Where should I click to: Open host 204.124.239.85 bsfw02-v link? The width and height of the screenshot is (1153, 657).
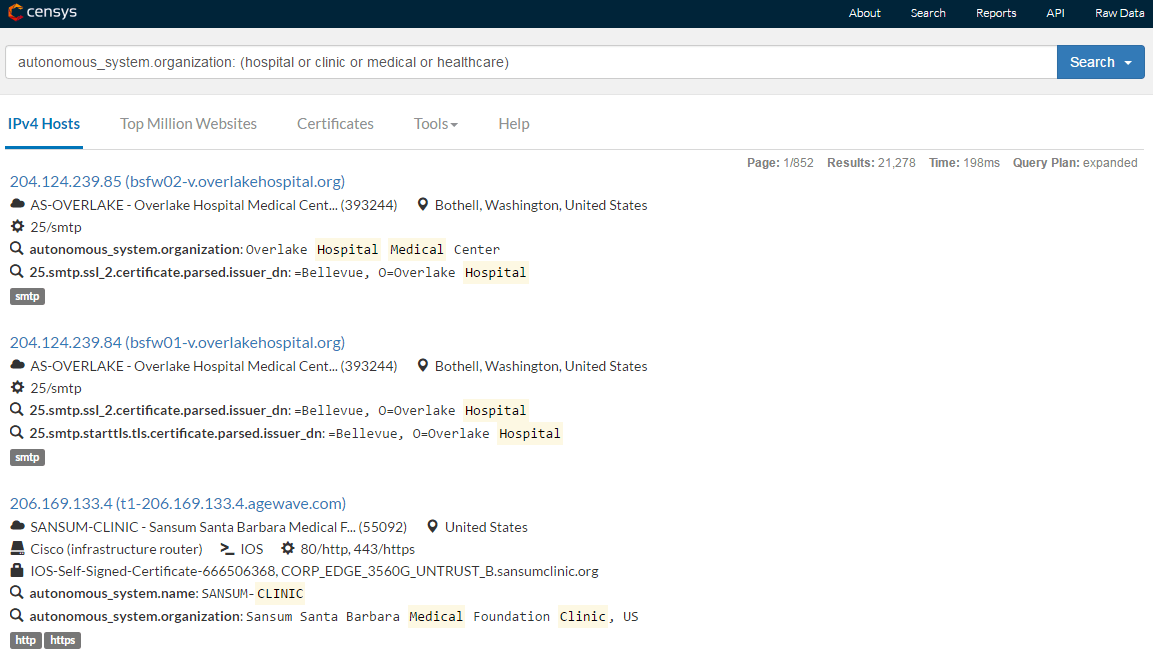click(x=177, y=181)
